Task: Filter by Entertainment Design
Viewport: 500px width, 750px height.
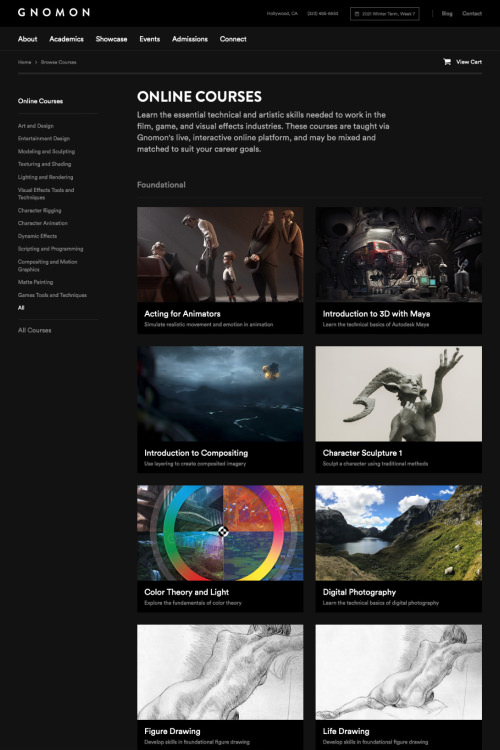Action: tap(44, 139)
